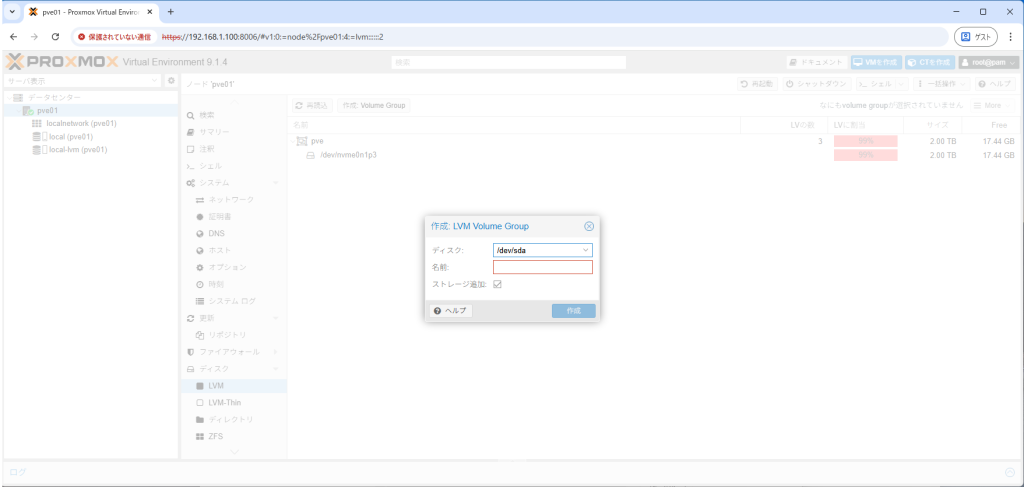
Task: Open a new browser tab
Action: point(171,12)
